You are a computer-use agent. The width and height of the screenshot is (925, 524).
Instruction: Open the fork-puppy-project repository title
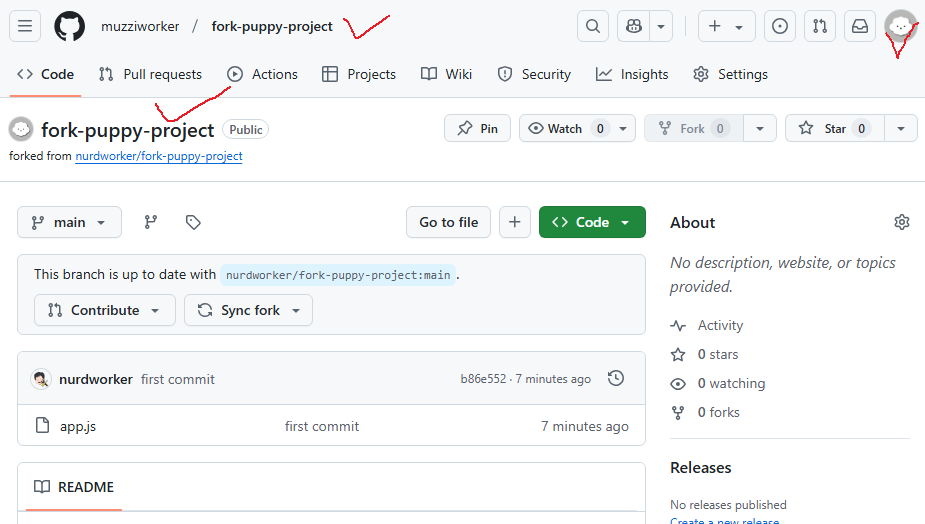(127, 130)
